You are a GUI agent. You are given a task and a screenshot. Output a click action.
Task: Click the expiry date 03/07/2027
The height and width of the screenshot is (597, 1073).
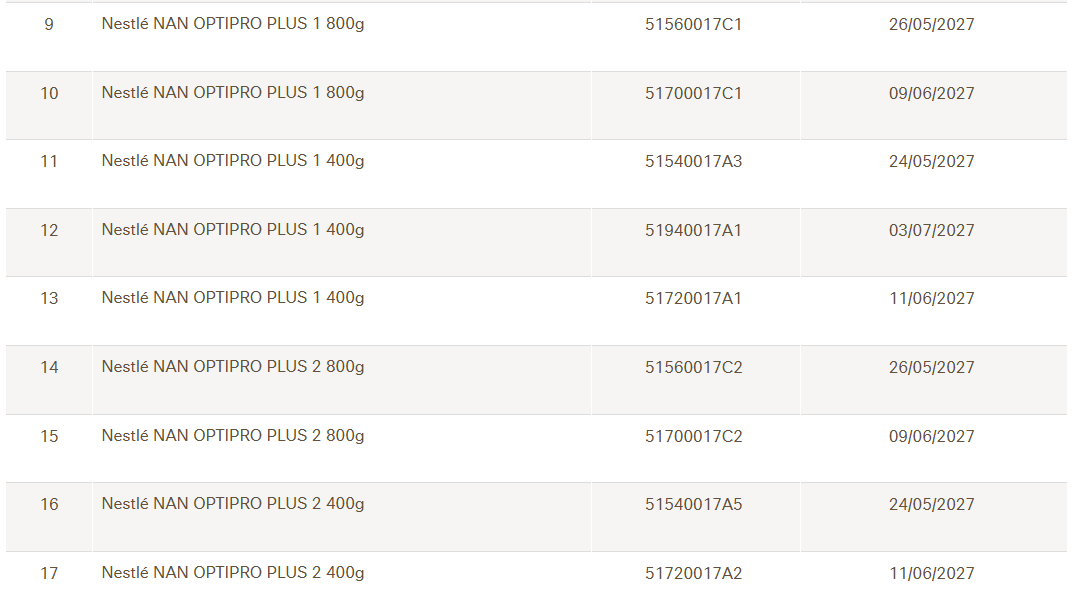click(931, 231)
